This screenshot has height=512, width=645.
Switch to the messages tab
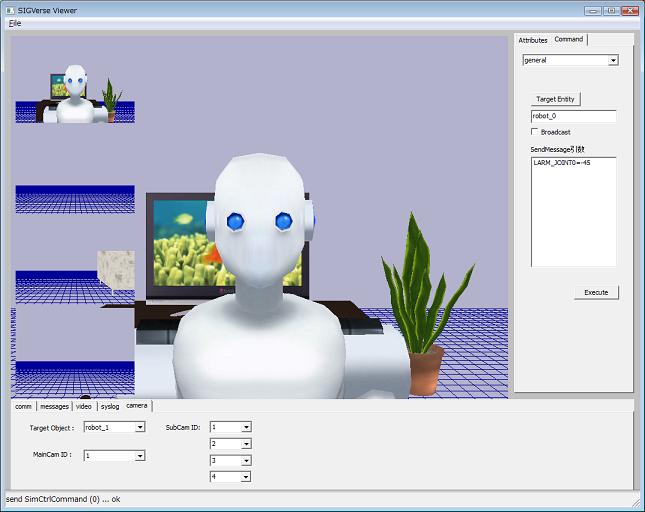point(54,406)
